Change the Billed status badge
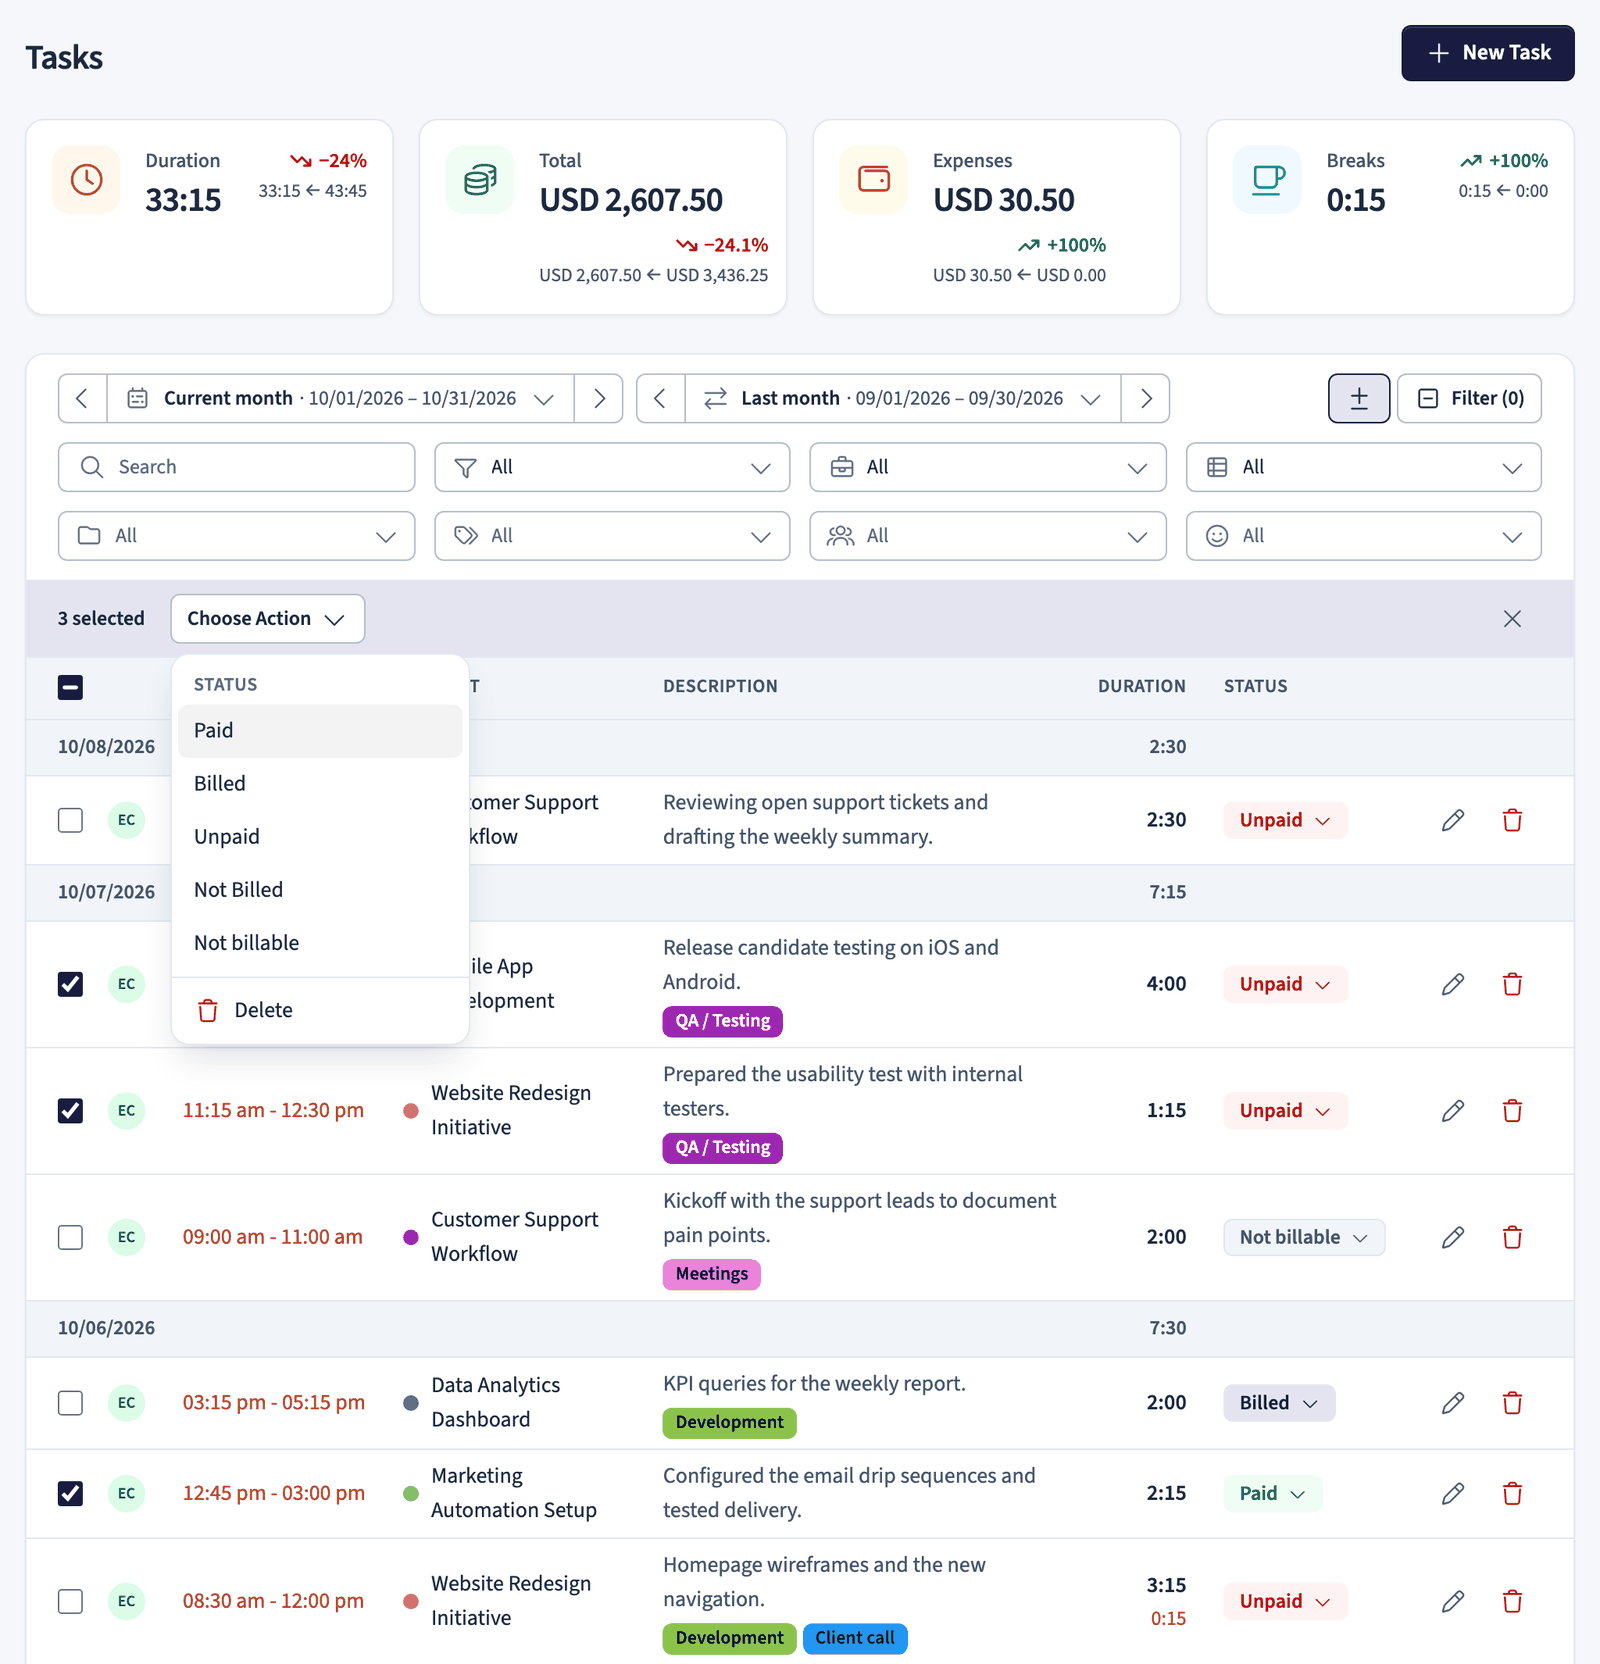1600x1664 pixels. pos(1279,1403)
